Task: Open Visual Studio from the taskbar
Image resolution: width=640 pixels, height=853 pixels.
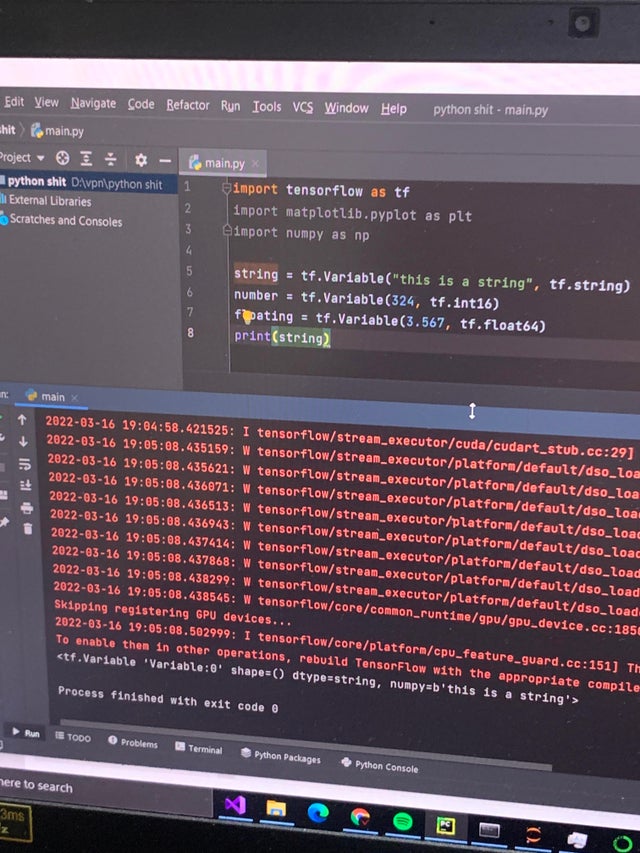Action: (x=235, y=805)
